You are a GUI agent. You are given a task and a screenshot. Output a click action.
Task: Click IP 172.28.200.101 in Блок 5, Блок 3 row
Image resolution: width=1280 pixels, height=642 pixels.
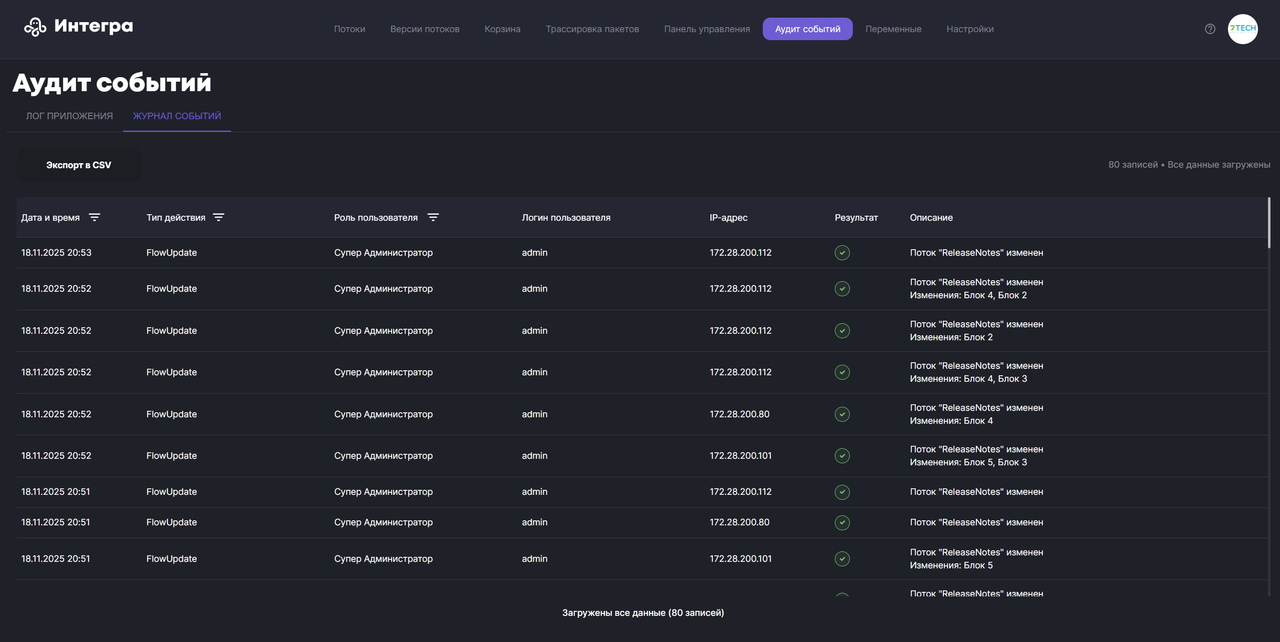pos(741,456)
